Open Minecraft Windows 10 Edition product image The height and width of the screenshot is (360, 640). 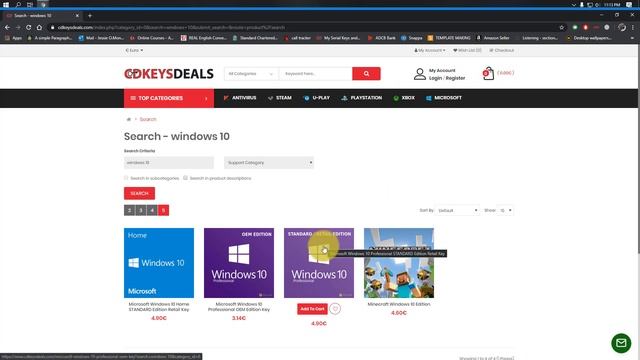tap(399, 263)
